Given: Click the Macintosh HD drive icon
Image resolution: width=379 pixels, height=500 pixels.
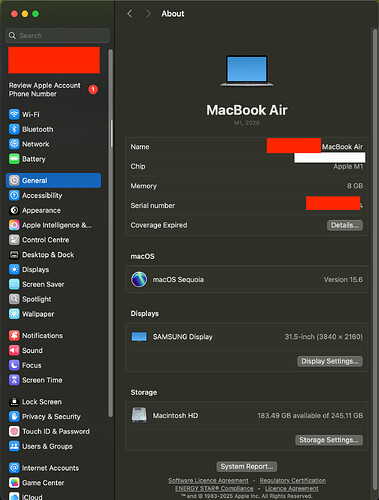Looking at the screenshot, I should [139, 415].
